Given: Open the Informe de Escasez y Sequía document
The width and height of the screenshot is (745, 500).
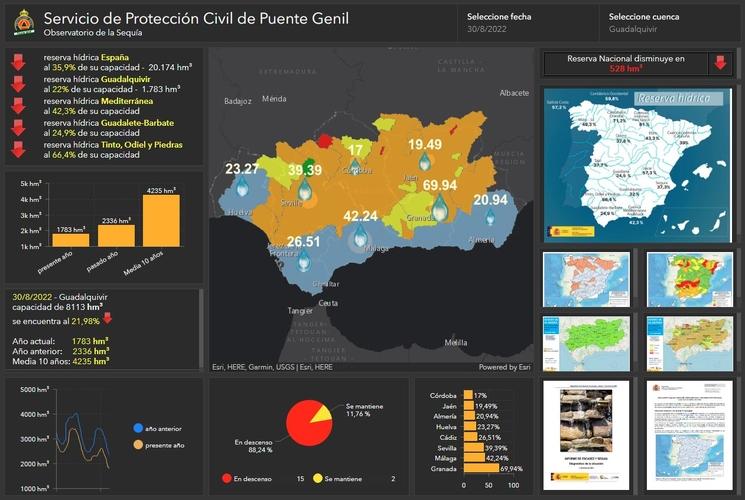Looking at the screenshot, I should (585, 429).
